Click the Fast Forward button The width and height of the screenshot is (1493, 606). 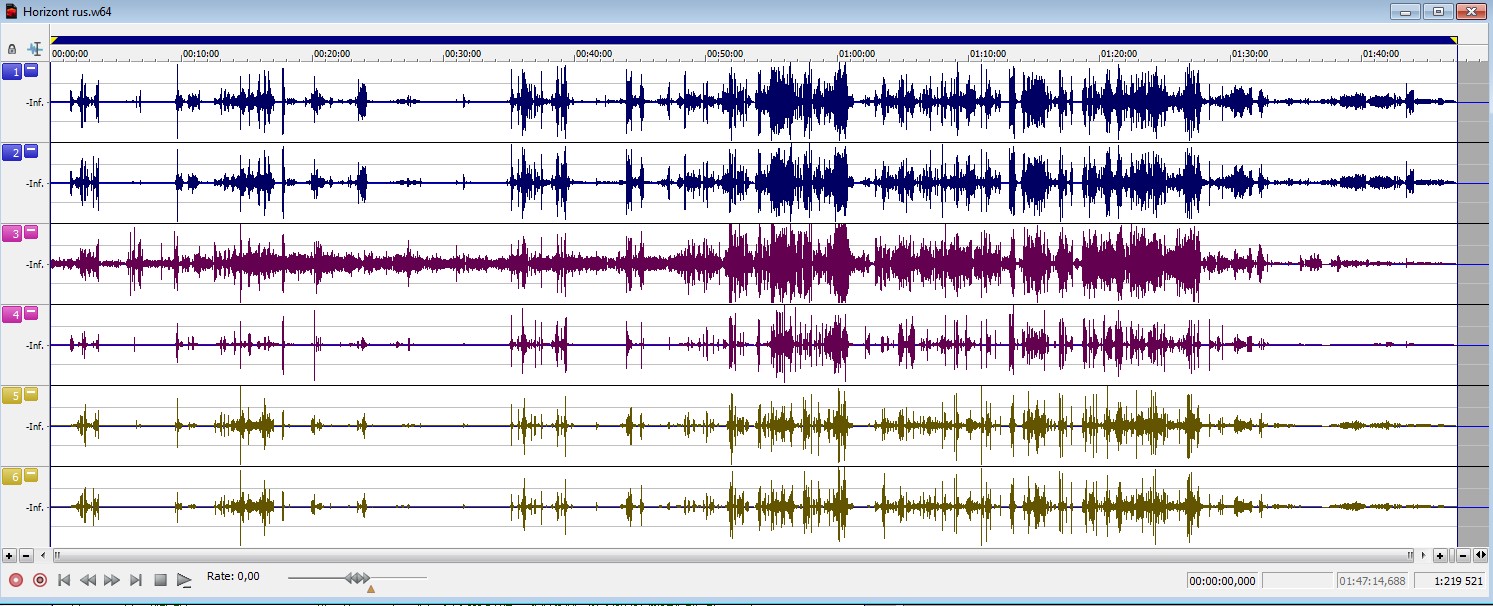coord(112,580)
